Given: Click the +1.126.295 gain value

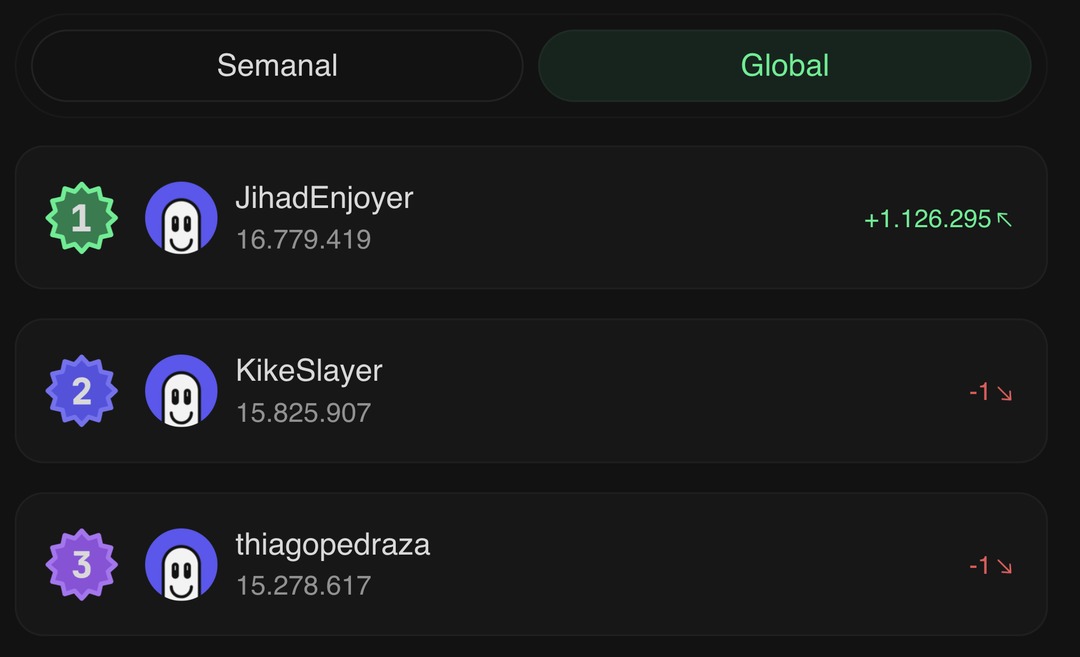Looking at the screenshot, I should coord(927,219).
